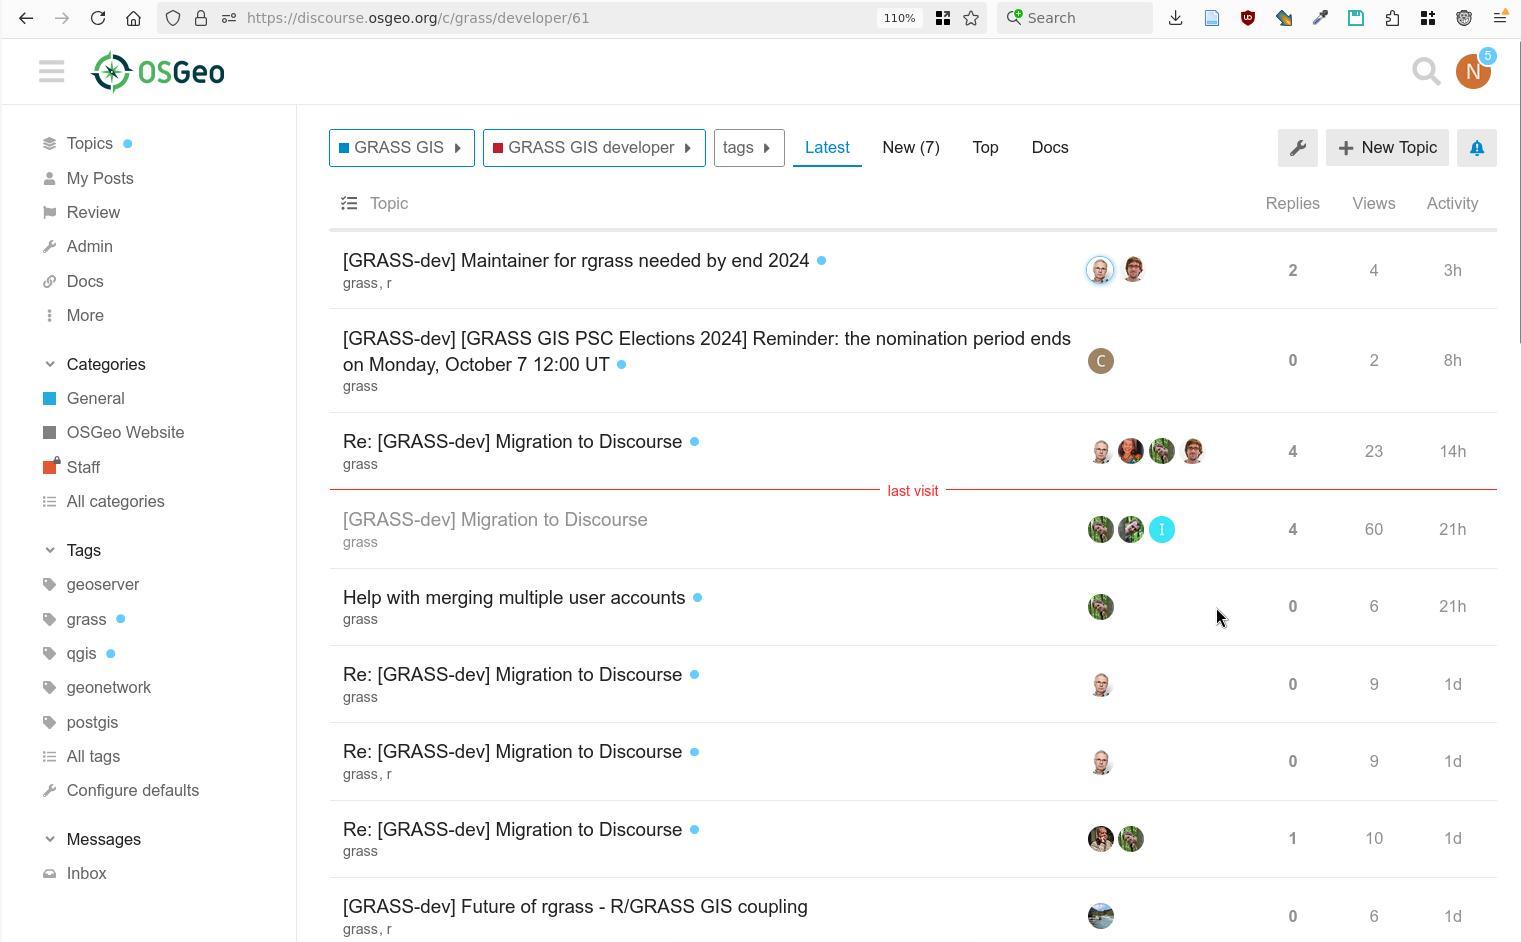Open the OSGeo logo home link
The width and height of the screenshot is (1521, 942).
tap(158, 72)
